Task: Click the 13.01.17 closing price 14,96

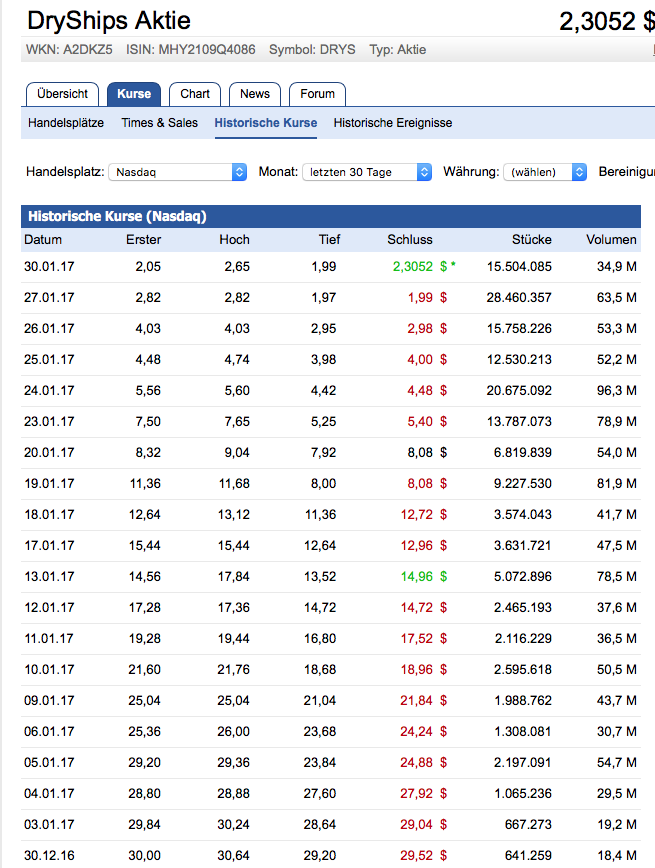Action: (x=416, y=577)
